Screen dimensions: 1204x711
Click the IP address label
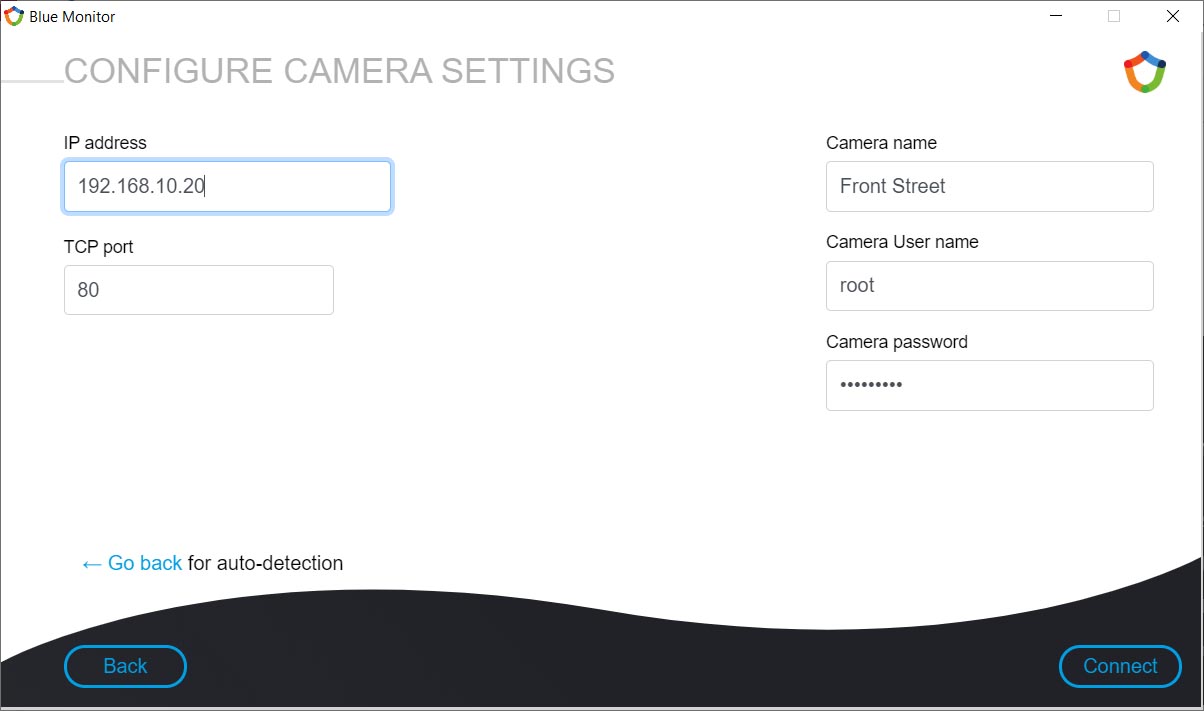coord(105,143)
